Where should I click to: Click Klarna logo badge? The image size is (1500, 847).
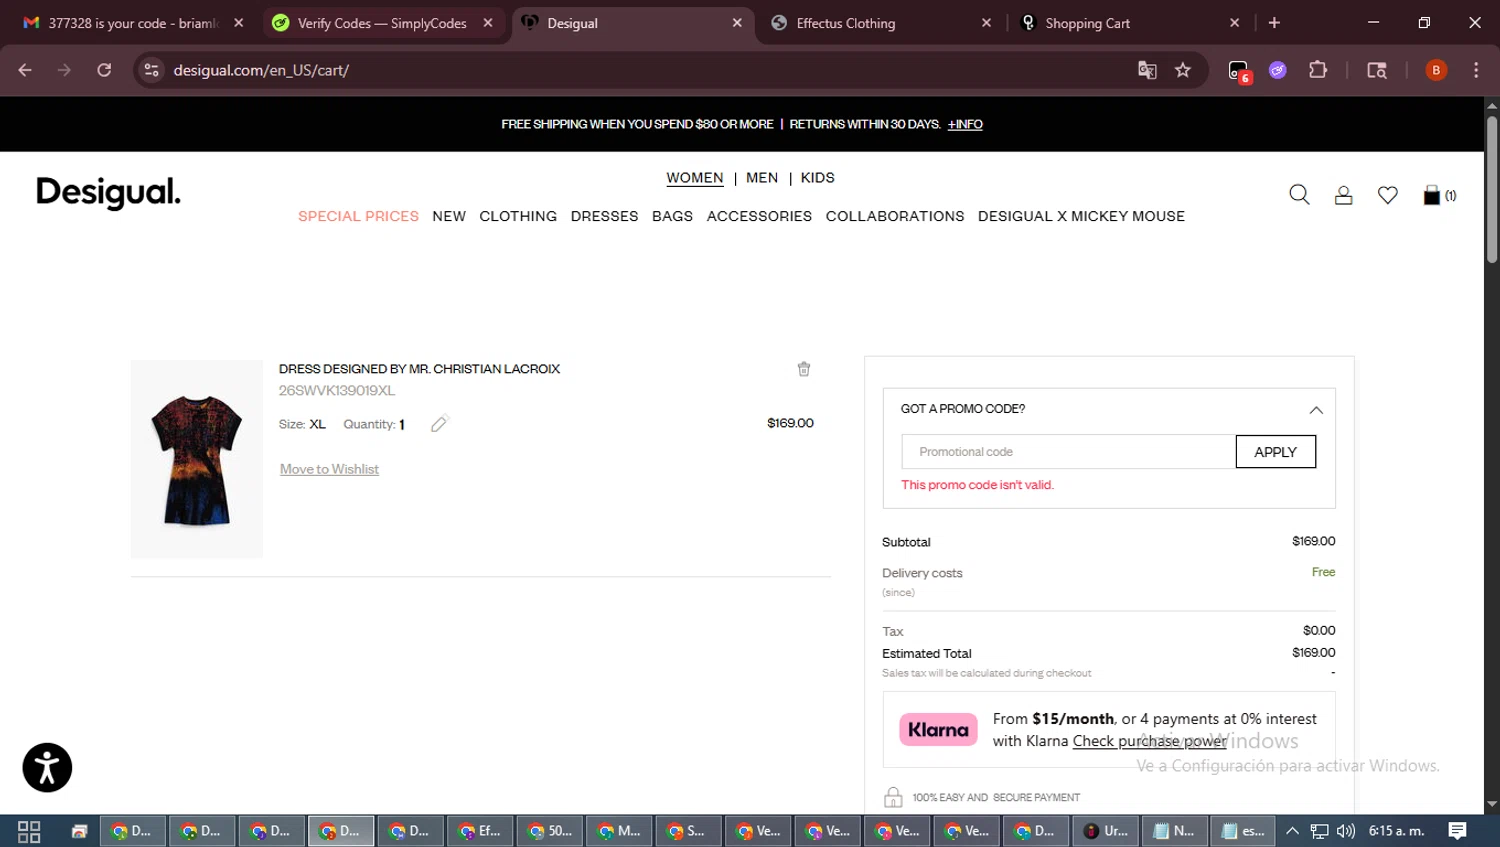tap(938, 730)
